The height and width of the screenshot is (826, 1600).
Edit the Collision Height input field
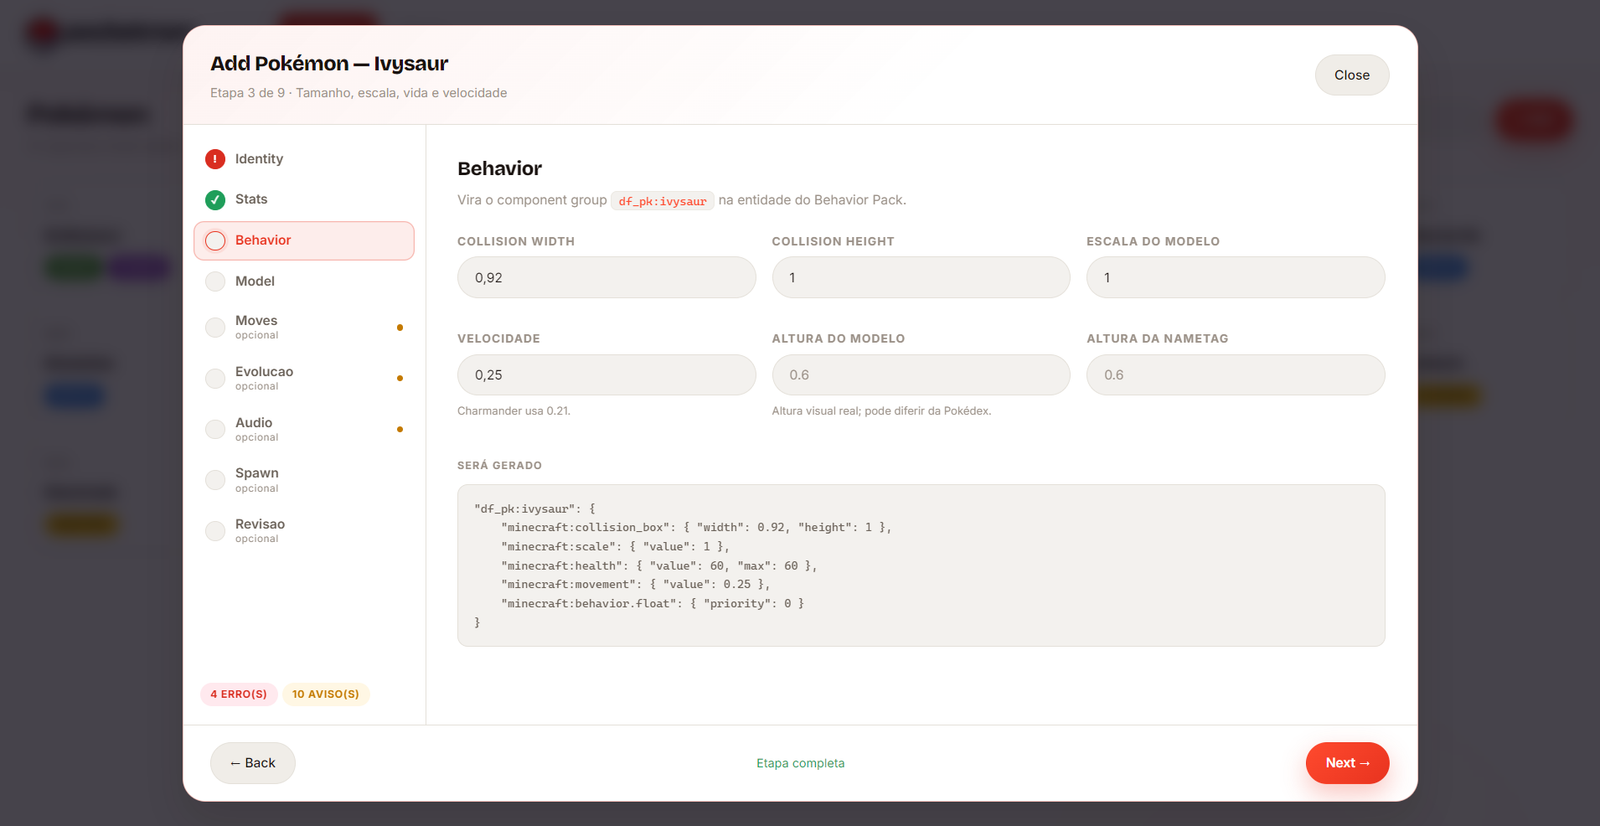[921, 277]
